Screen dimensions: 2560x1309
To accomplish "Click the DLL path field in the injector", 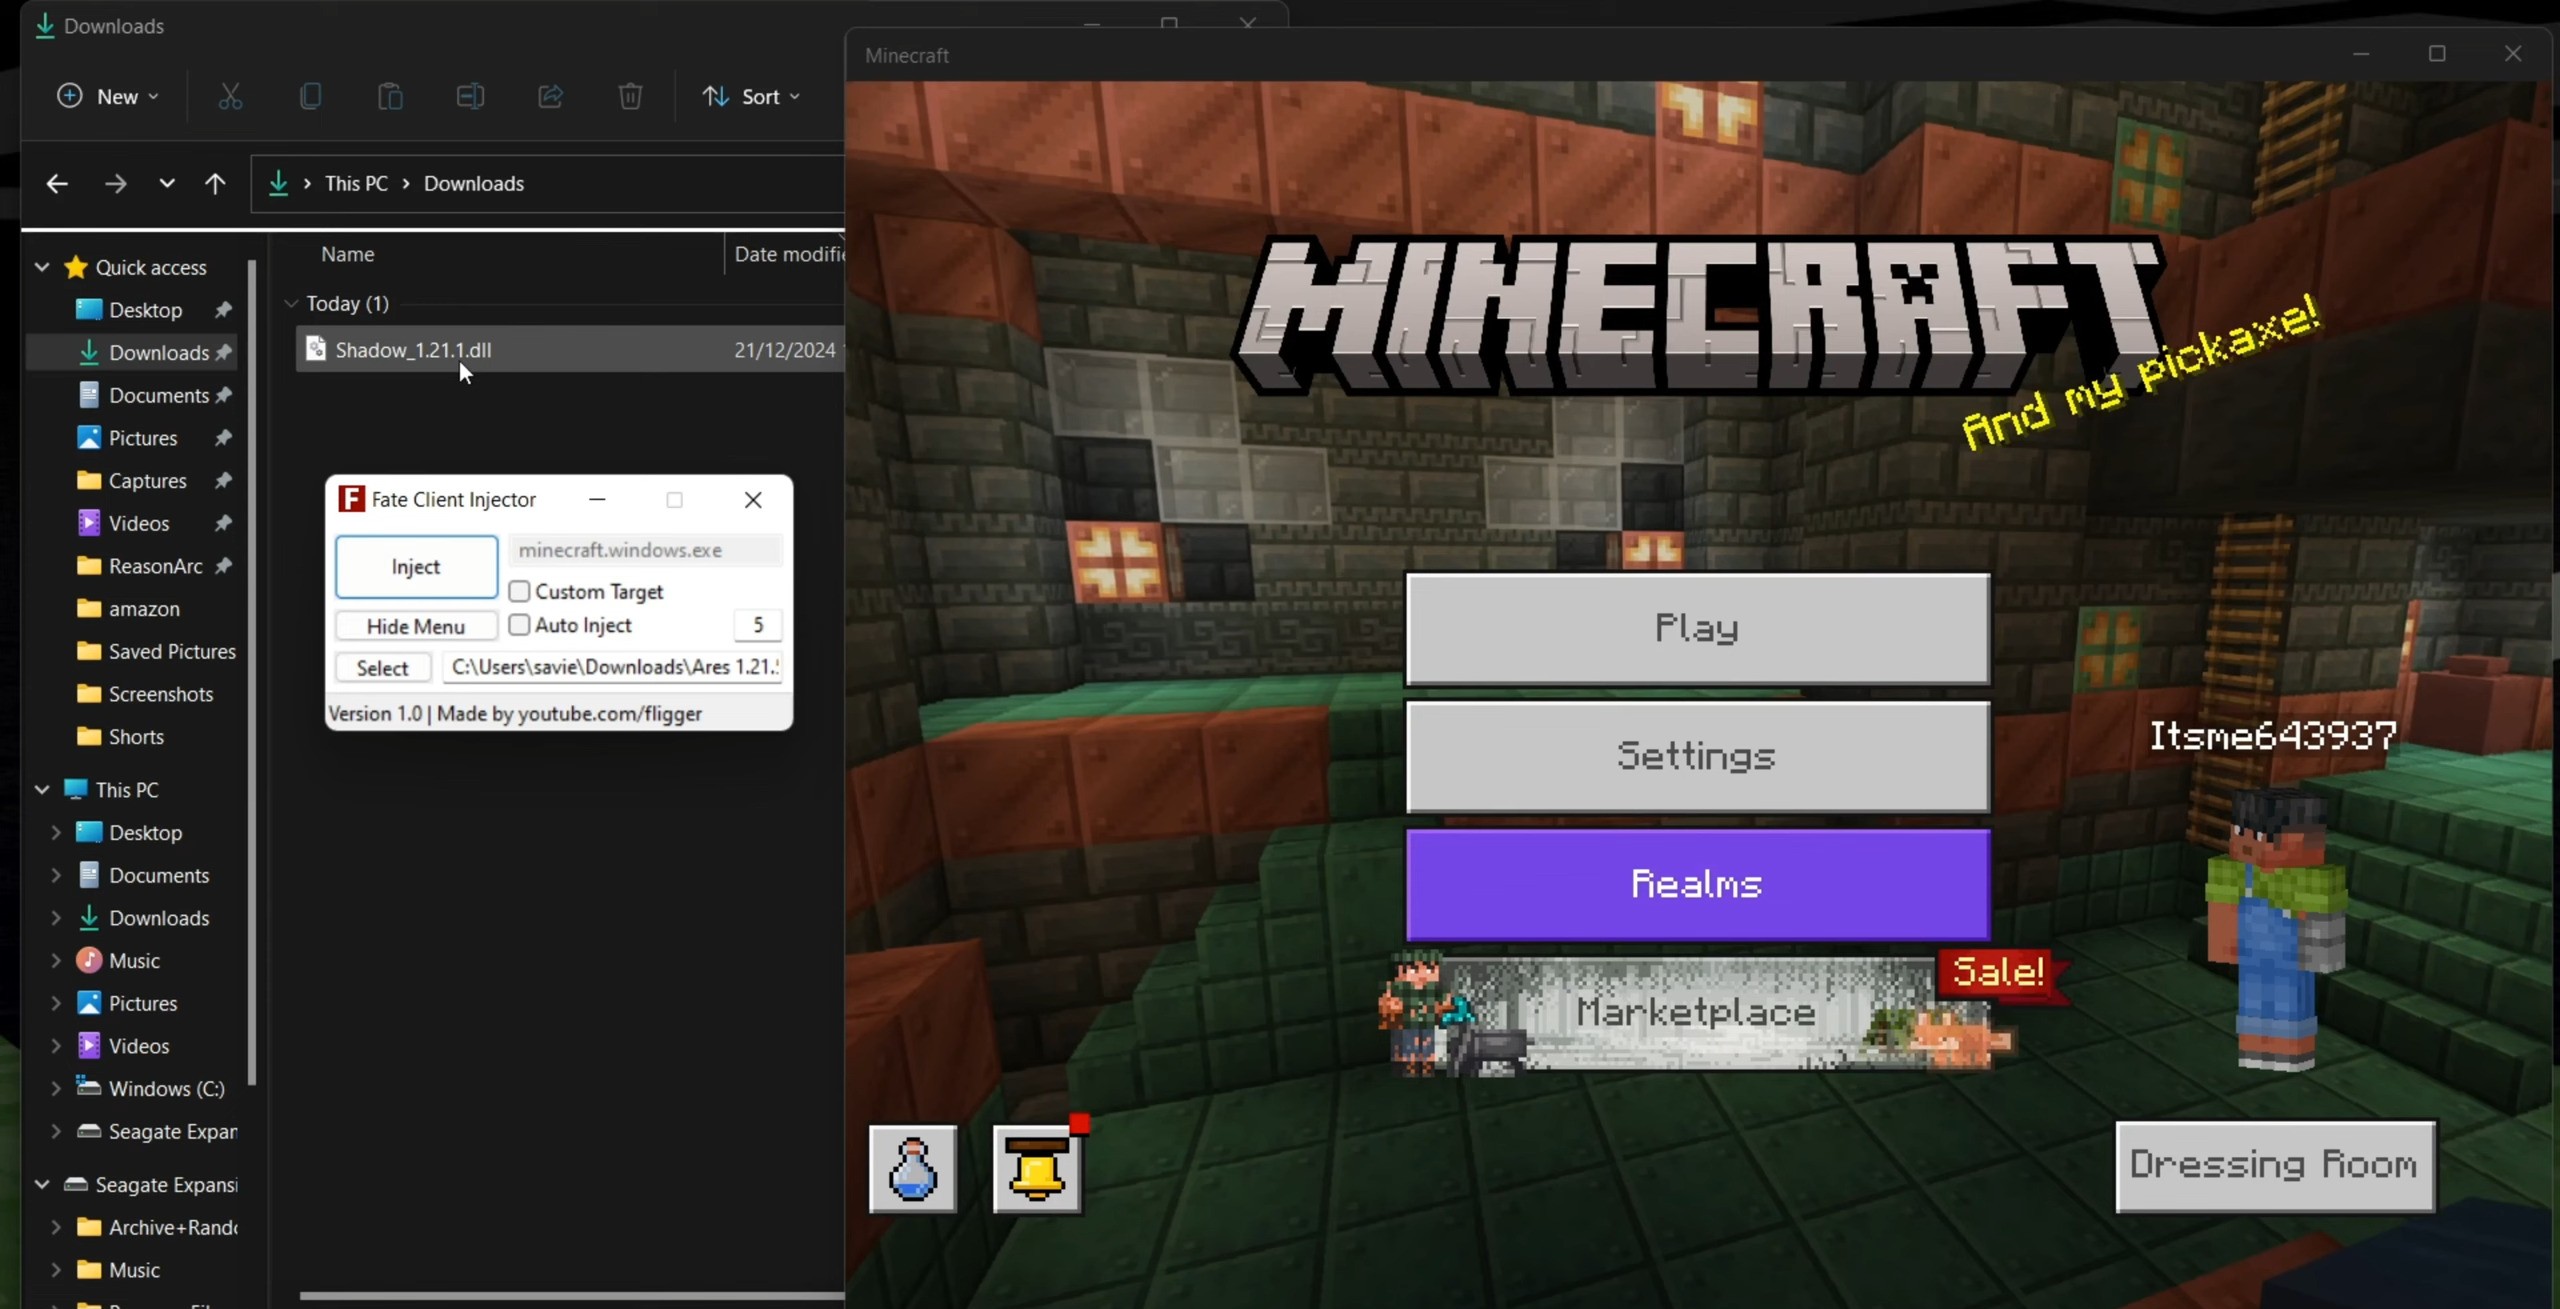I will (x=612, y=667).
